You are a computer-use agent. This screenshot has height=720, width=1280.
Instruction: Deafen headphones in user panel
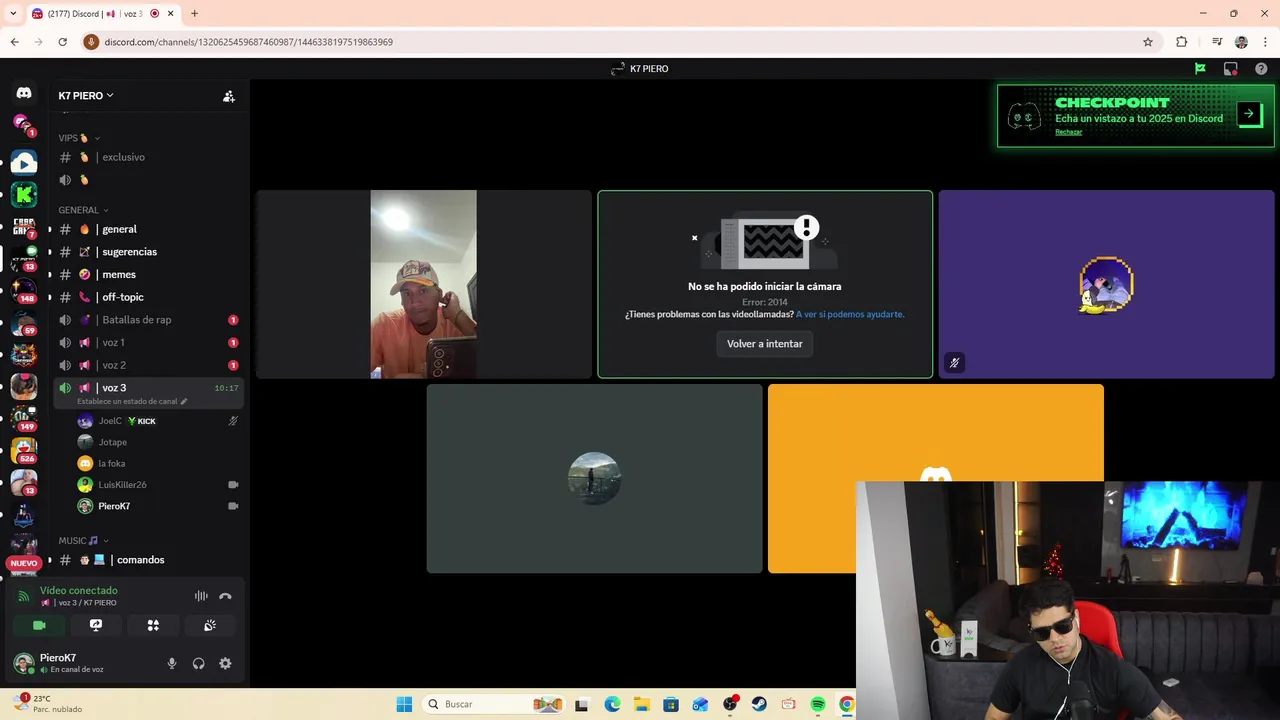coord(198,663)
